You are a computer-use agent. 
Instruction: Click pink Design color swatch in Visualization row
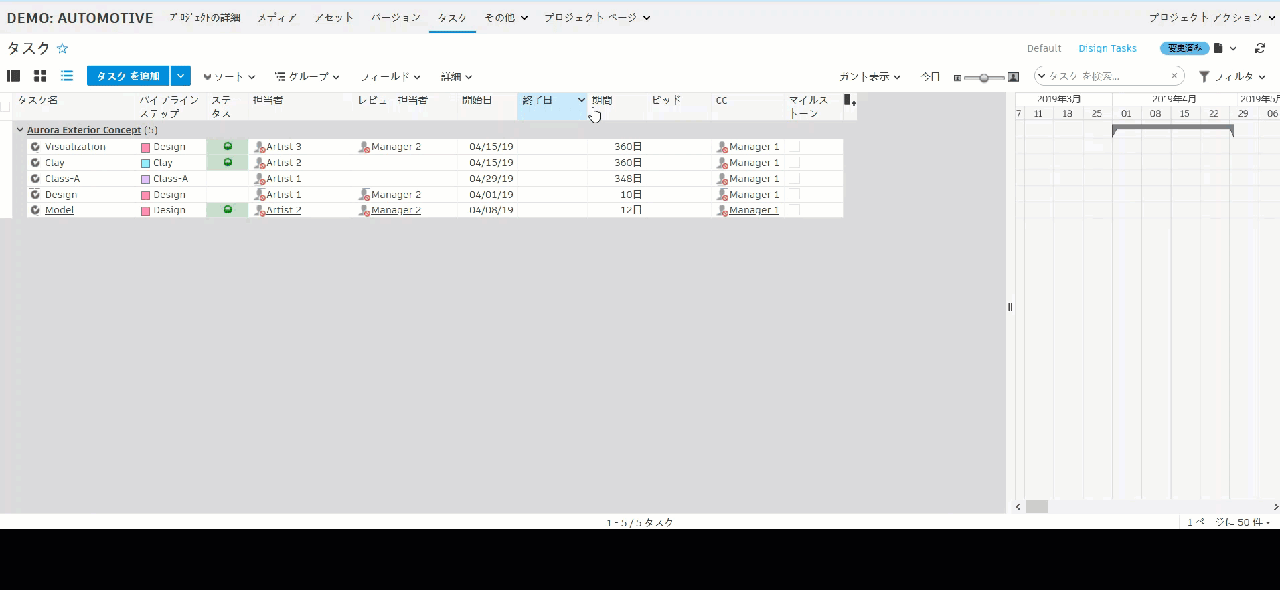146,147
